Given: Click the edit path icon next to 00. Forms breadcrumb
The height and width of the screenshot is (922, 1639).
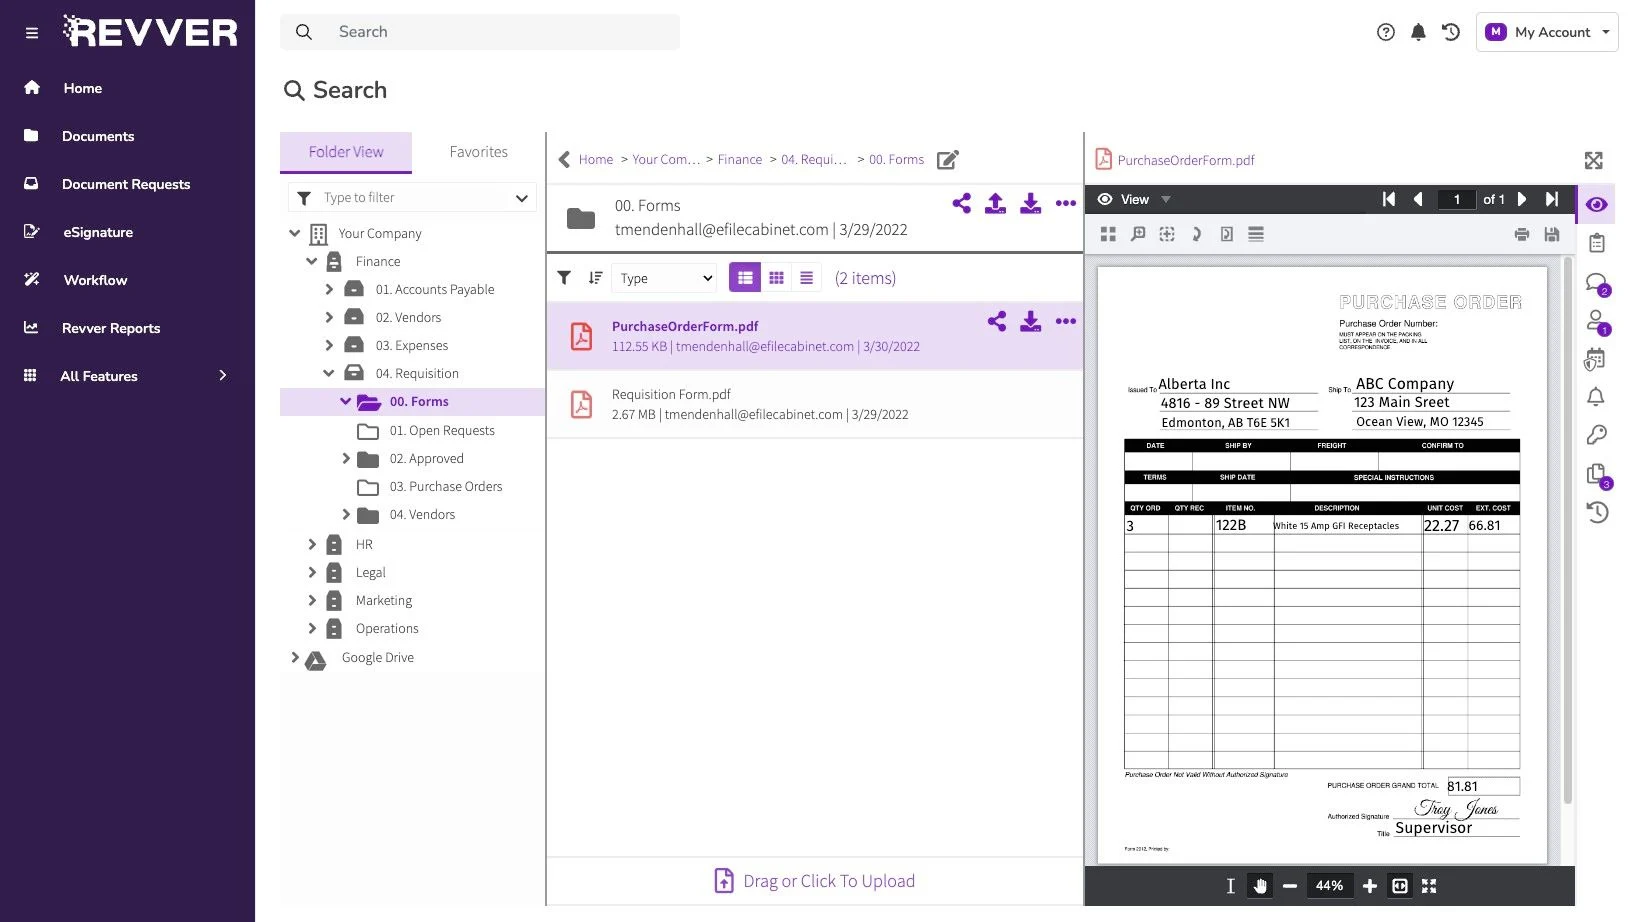Looking at the screenshot, I should tap(948, 160).
